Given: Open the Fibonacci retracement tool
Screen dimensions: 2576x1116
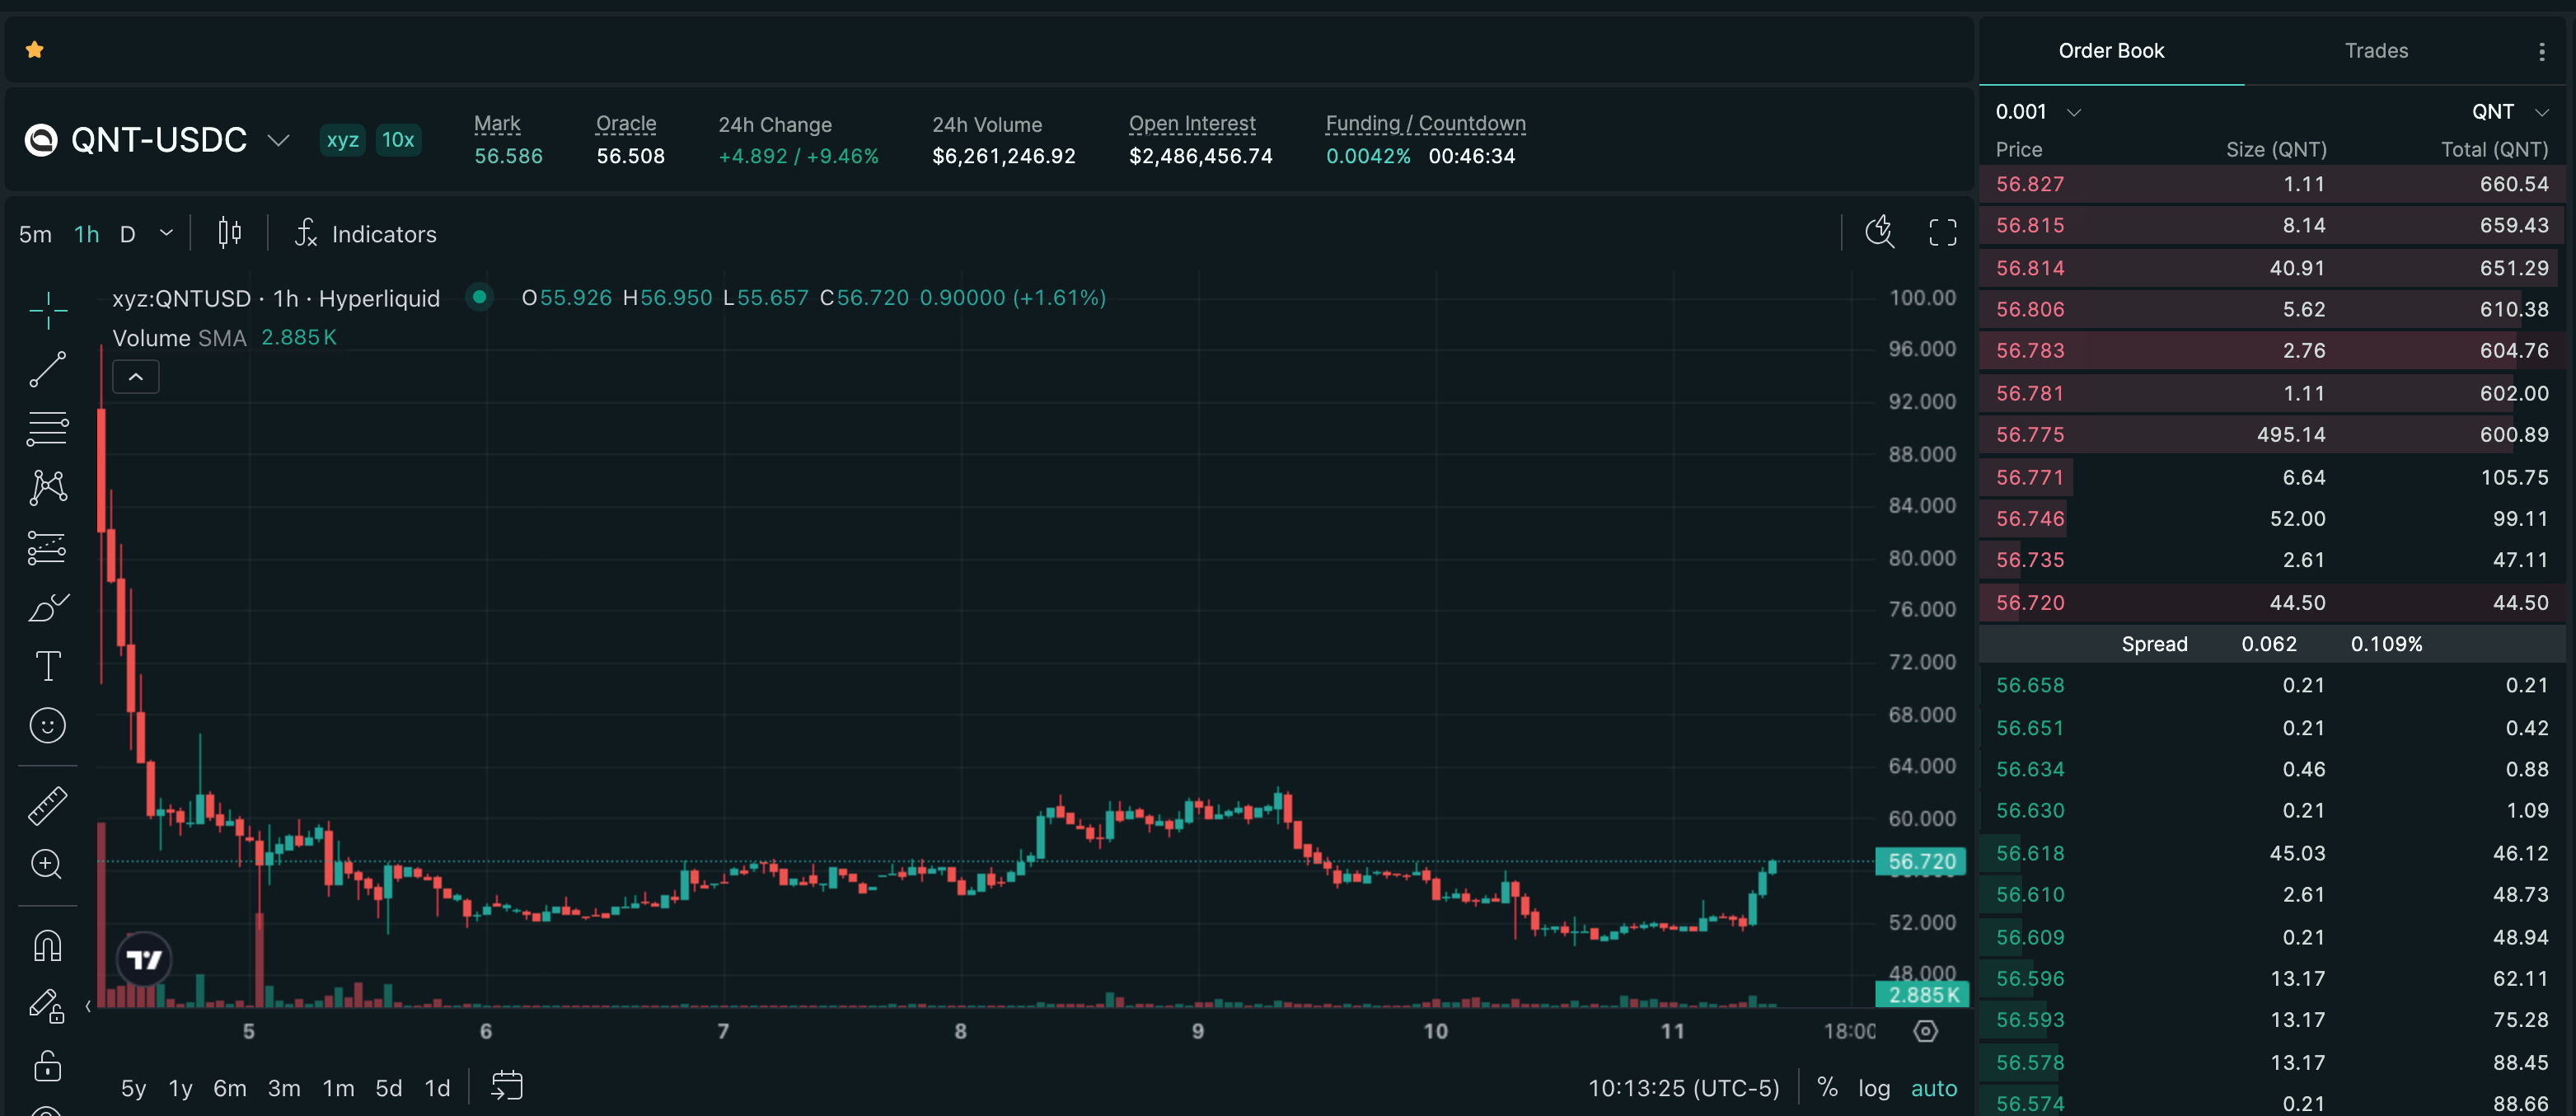Looking at the screenshot, I should click(47, 429).
